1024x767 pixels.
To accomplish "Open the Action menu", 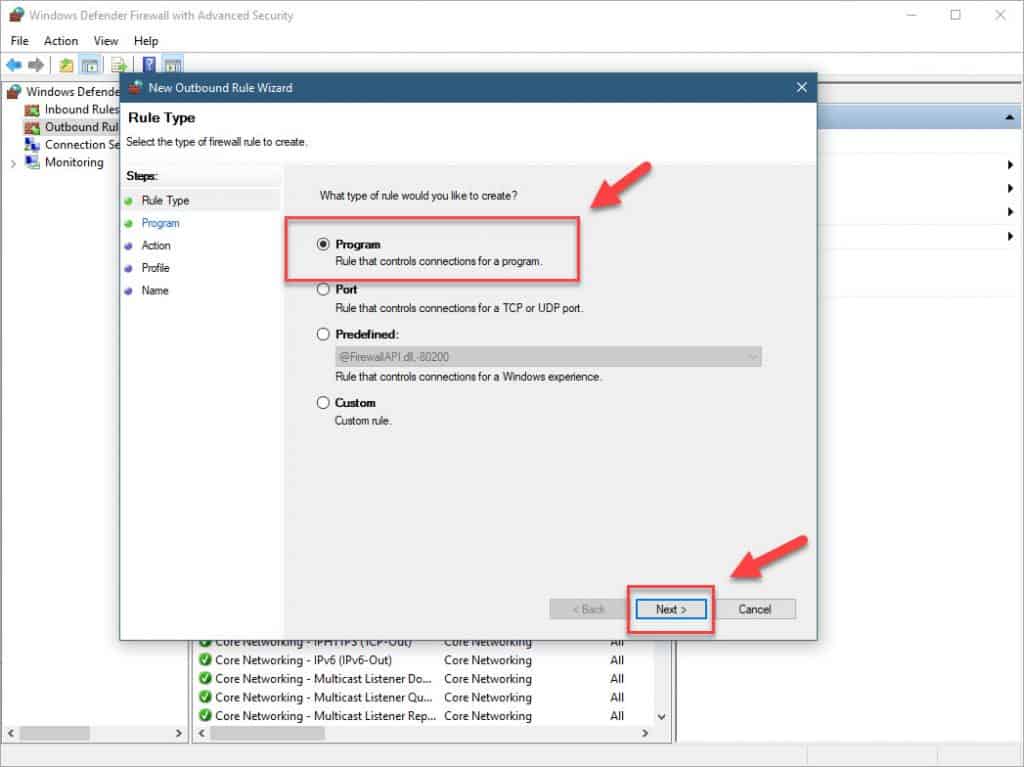I will point(60,41).
